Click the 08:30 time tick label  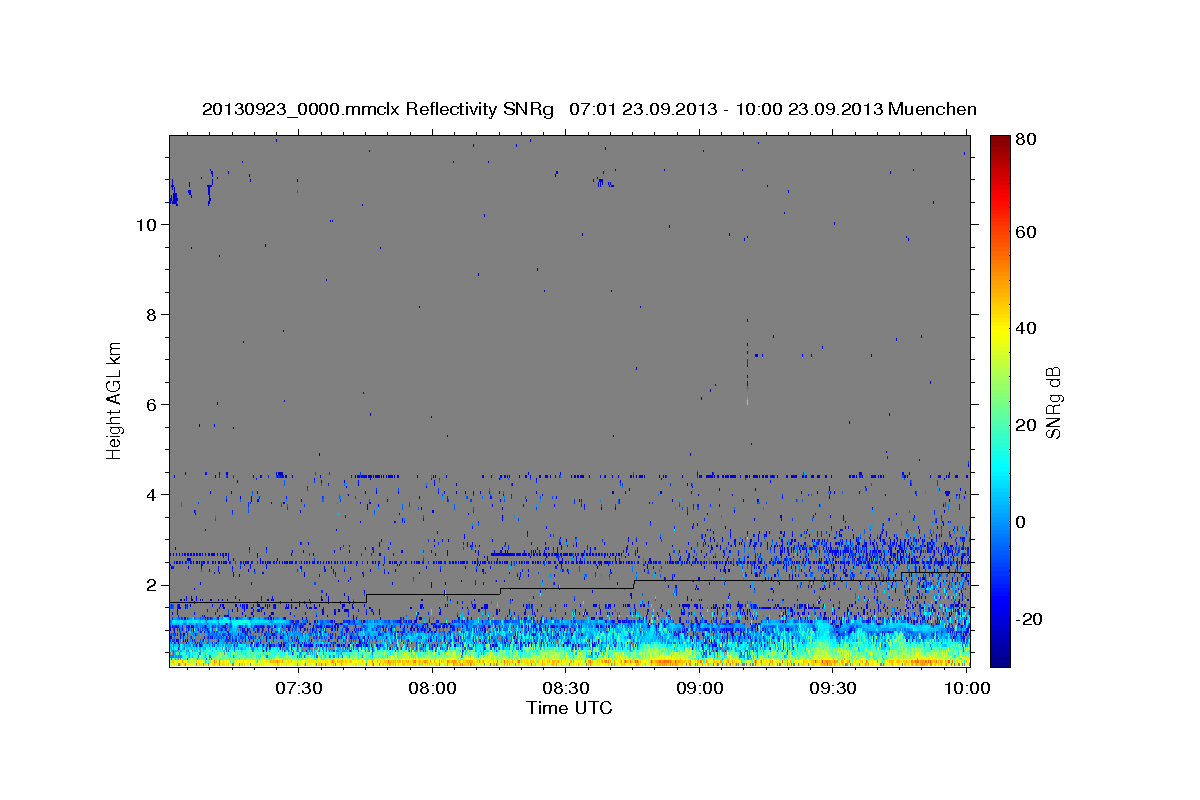[565, 688]
